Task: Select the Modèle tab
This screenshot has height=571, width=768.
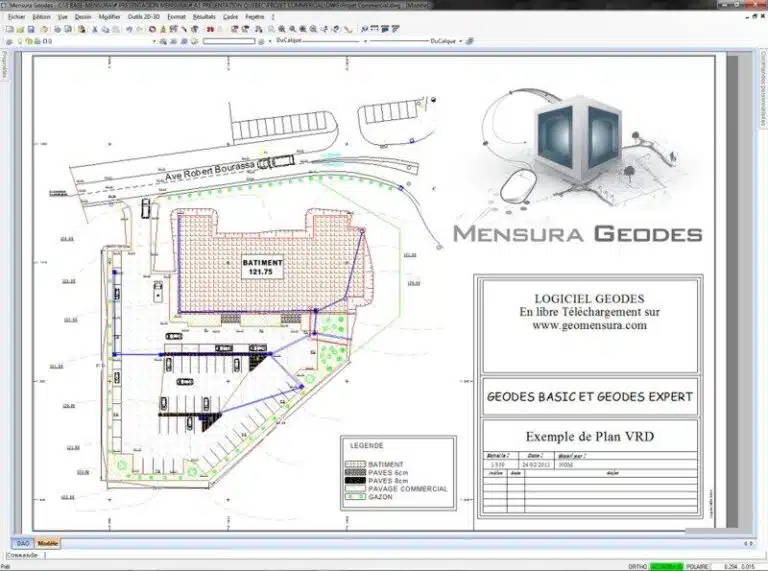Action: 48,543
